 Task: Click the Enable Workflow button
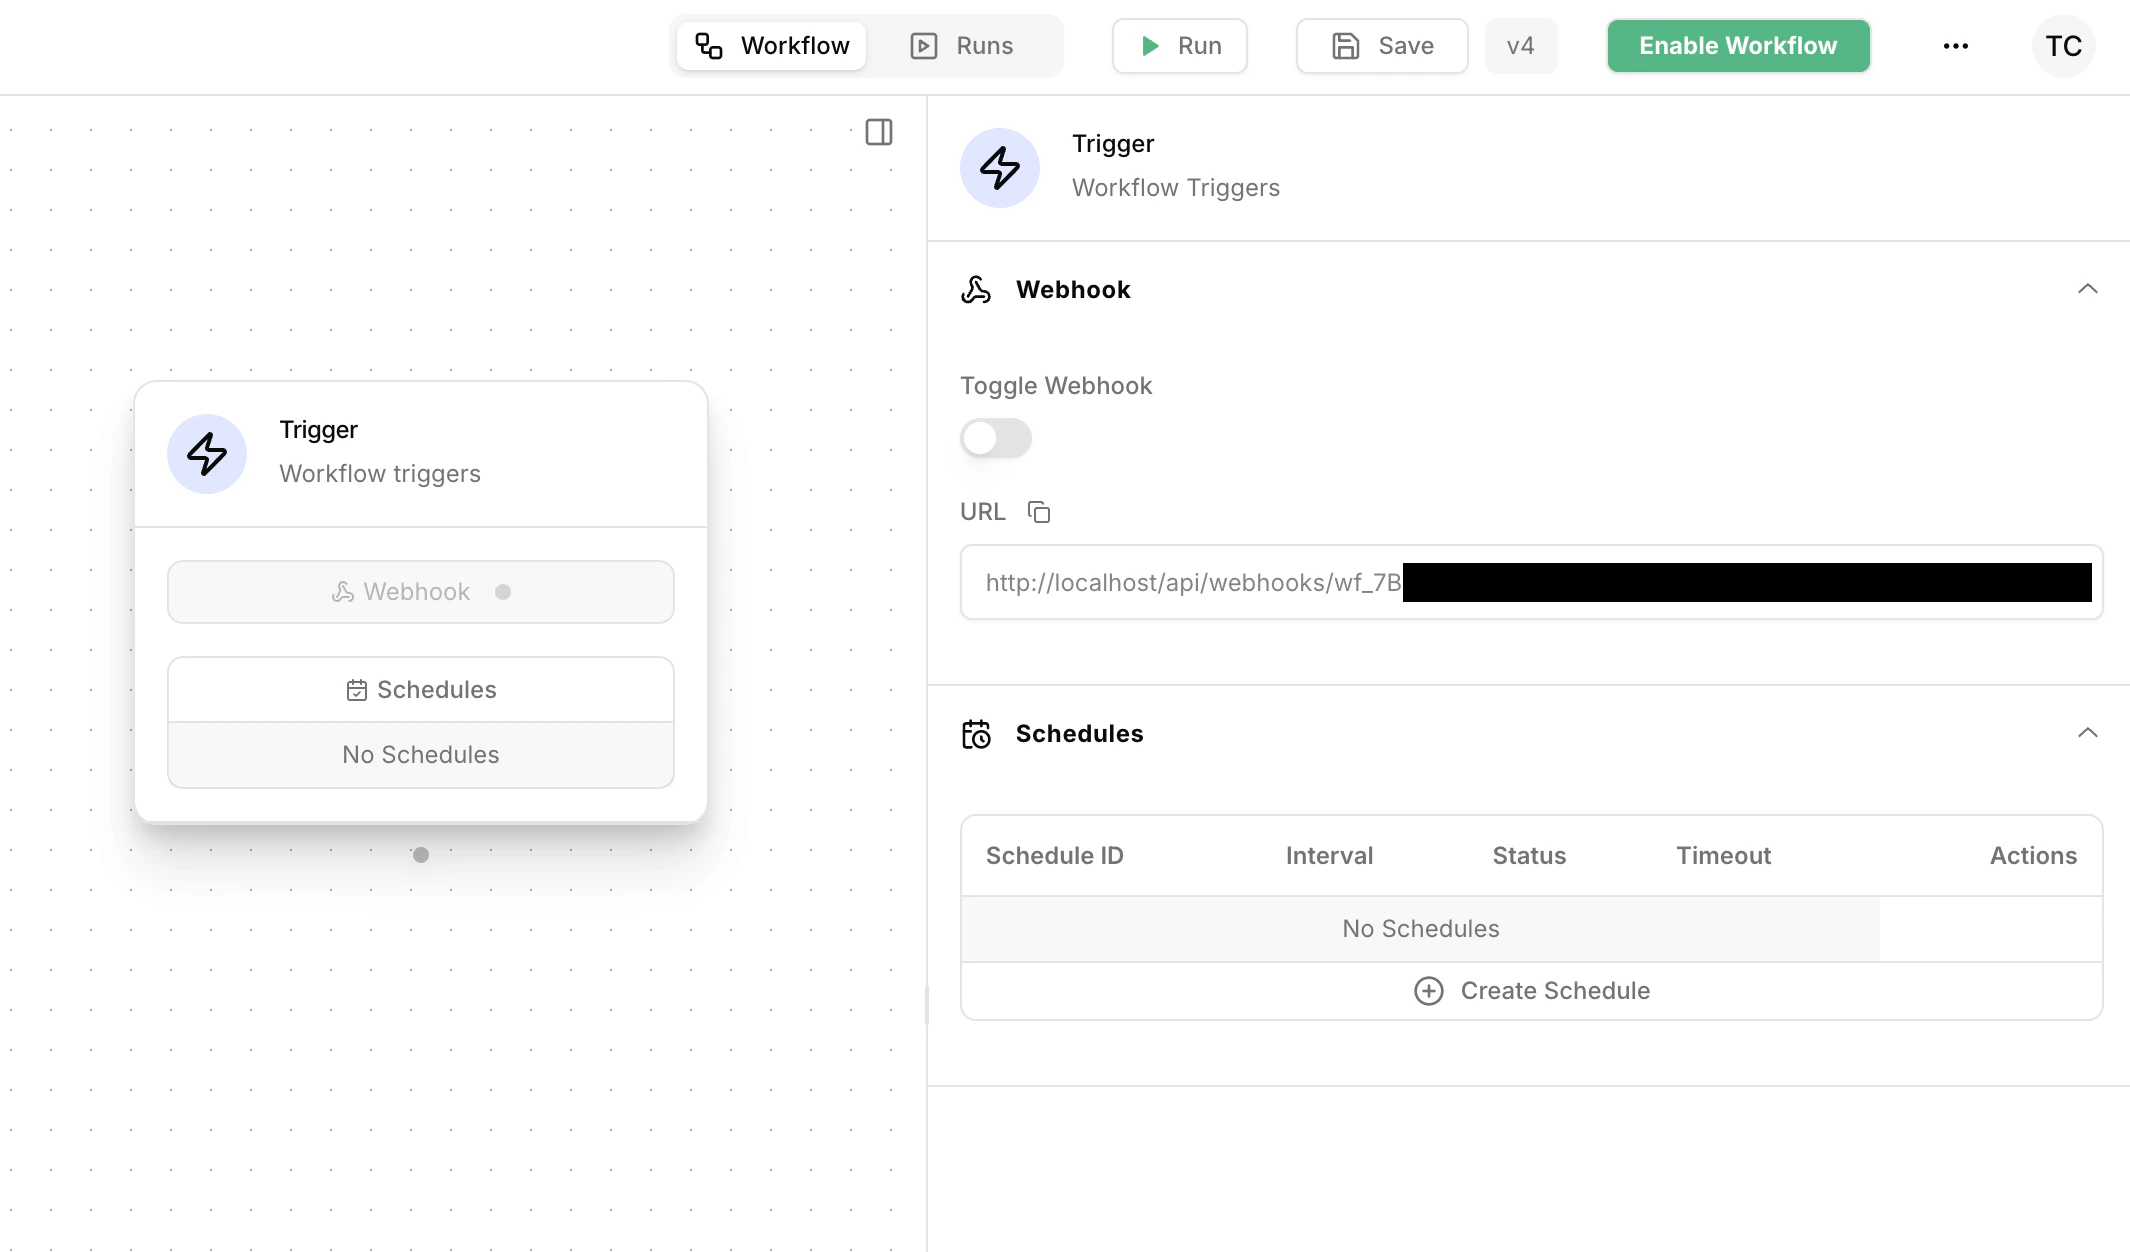pyautogui.click(x=1738, y=45)
